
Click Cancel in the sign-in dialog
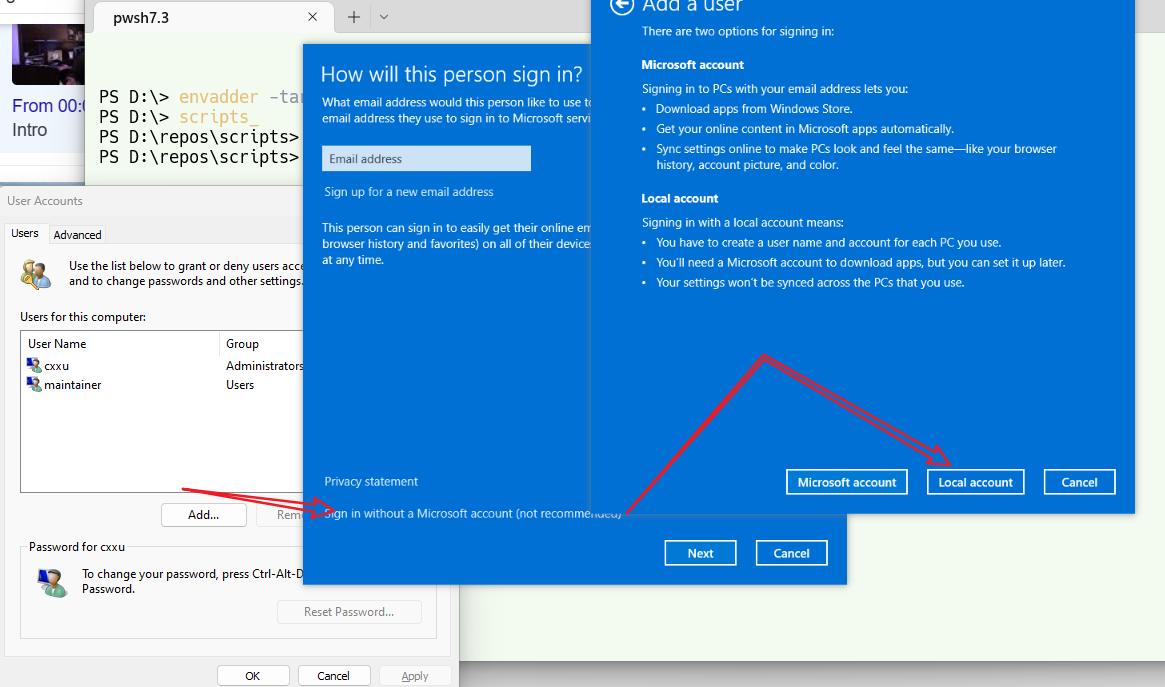point(791,553)
